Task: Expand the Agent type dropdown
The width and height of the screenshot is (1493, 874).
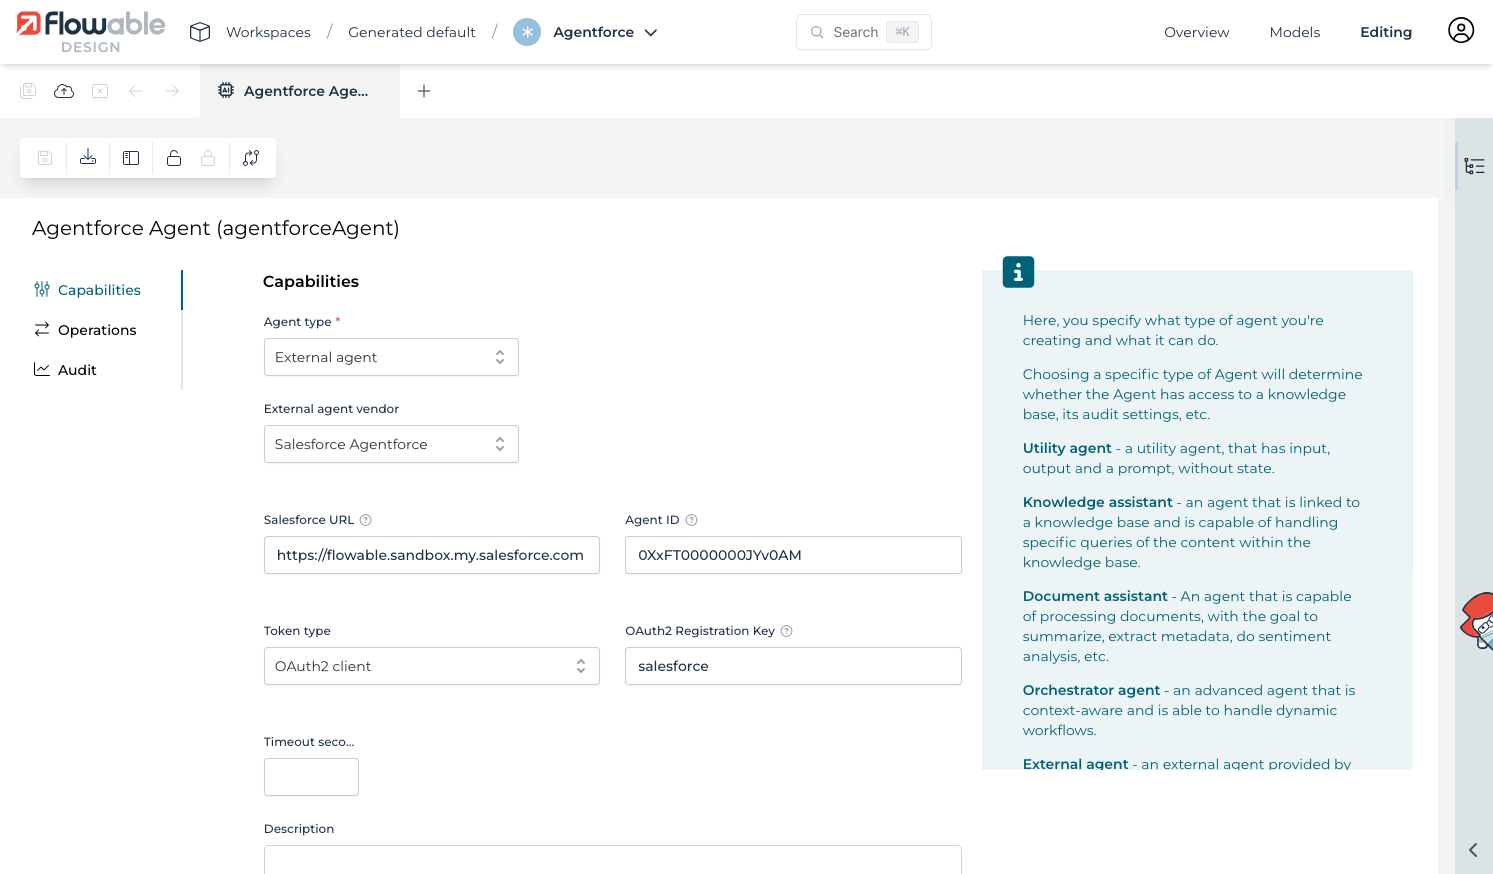Action: point(391,357)
